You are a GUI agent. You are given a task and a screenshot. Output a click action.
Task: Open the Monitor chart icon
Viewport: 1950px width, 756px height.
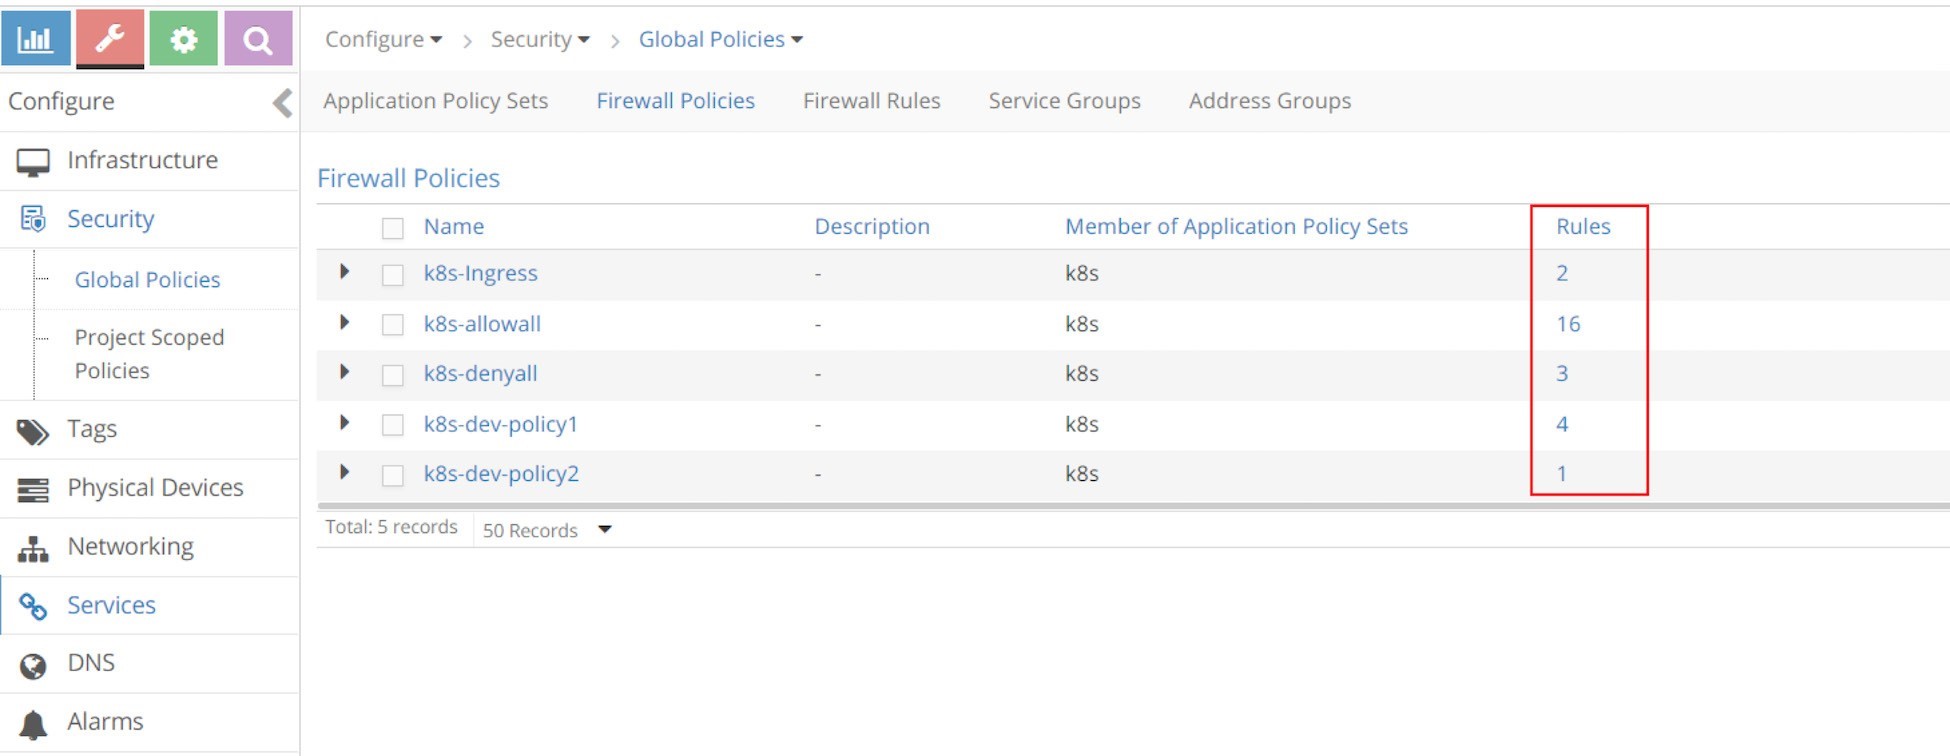click(x=36, y=38)
